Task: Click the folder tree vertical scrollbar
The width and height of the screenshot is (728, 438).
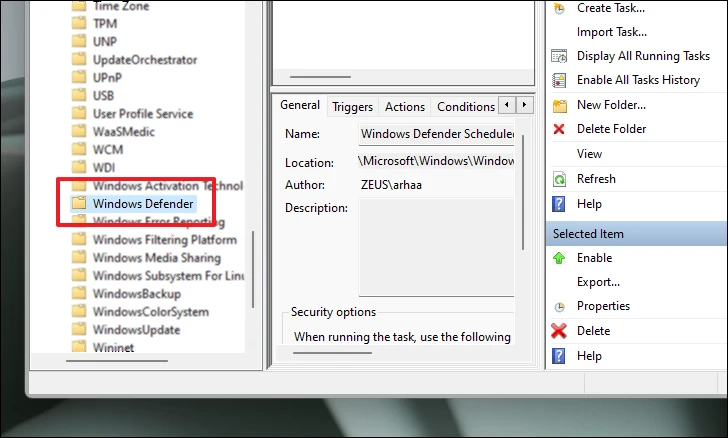Action: click(x=253, y=269)
